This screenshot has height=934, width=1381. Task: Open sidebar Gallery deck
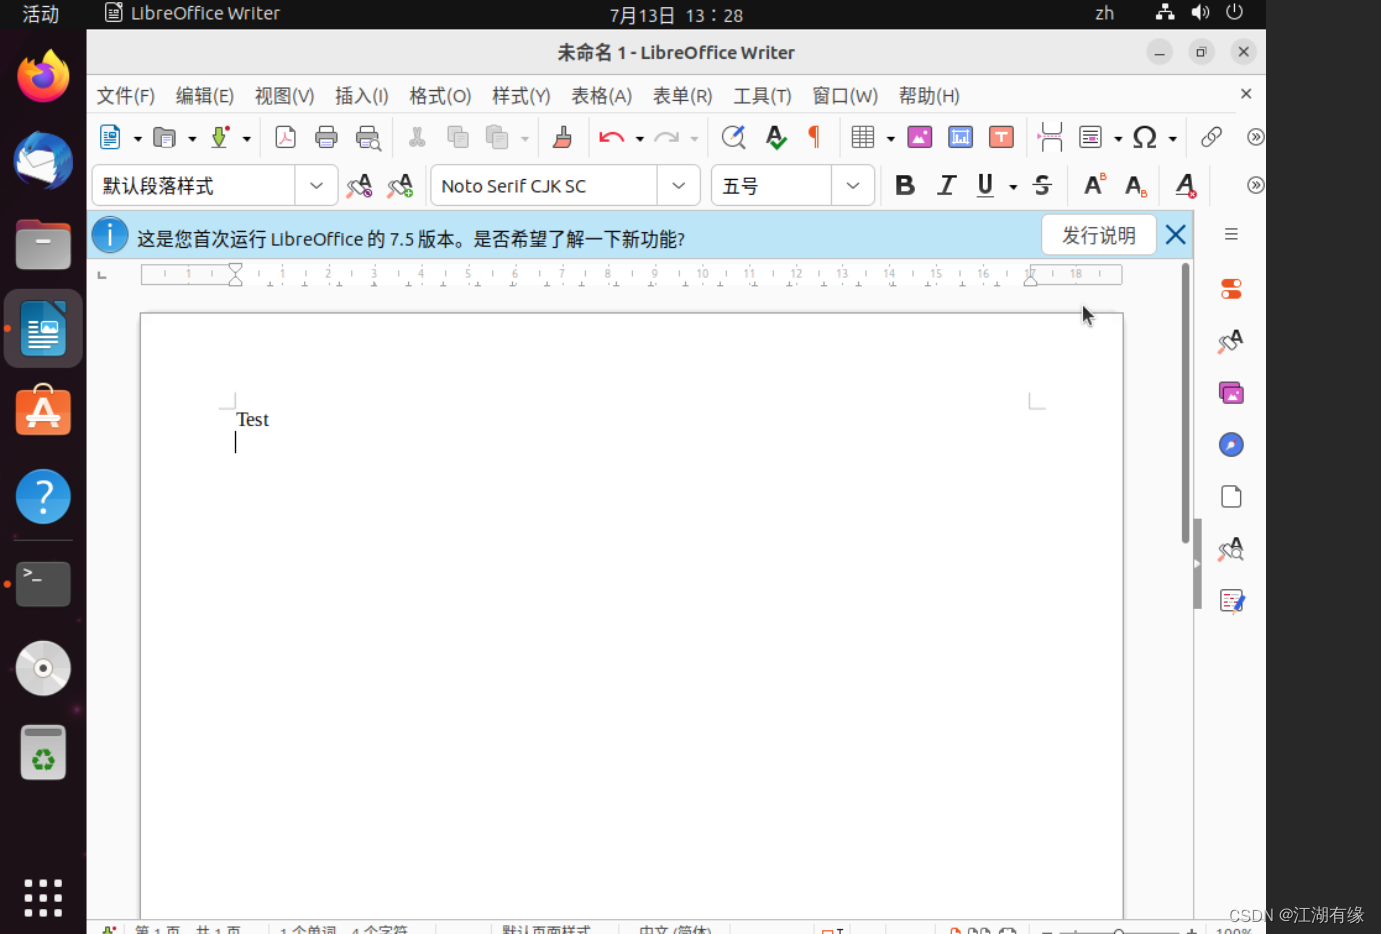click(x=1231, y=393)
